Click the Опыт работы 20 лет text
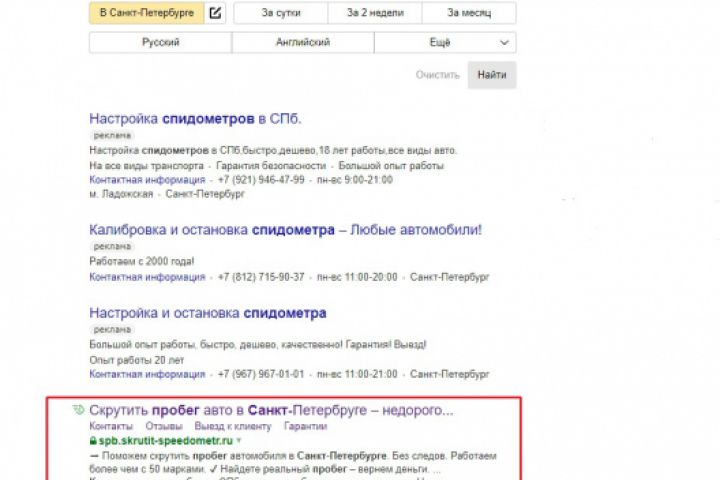 136,360
